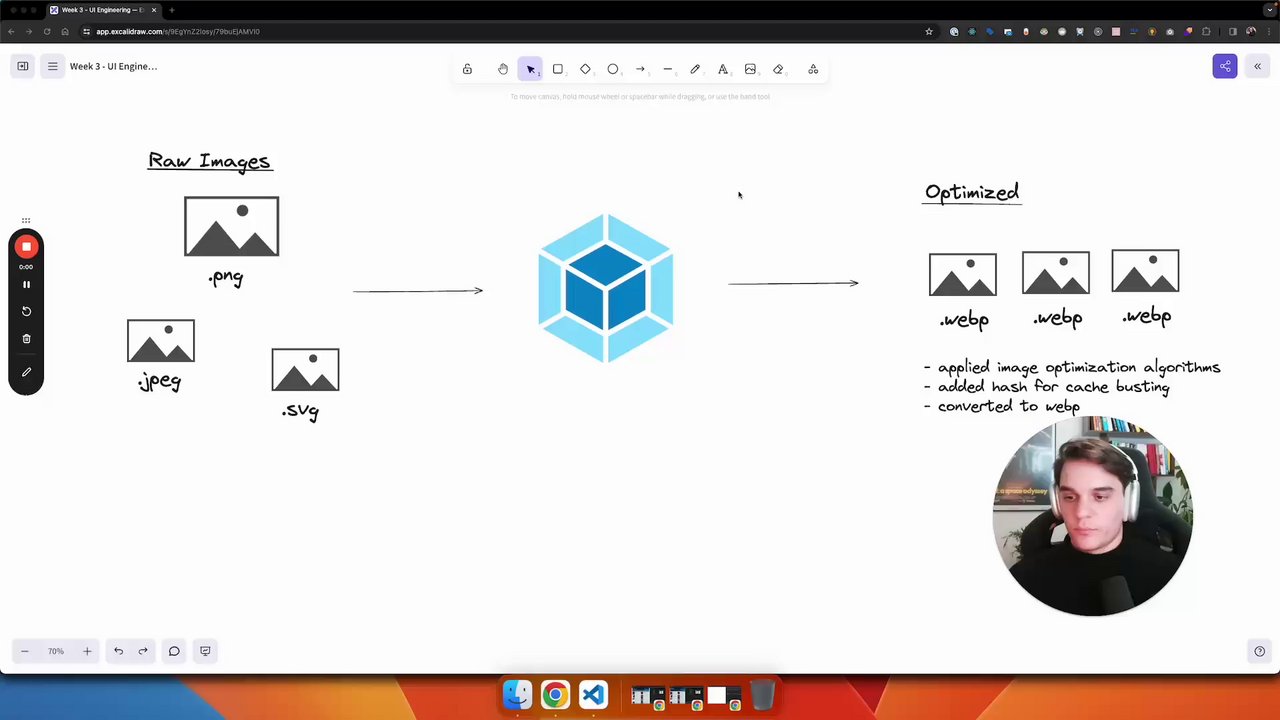This screenshot has height=720, width=1280.
Task: Open Trash from the Dock
Action: pos(762,694)
